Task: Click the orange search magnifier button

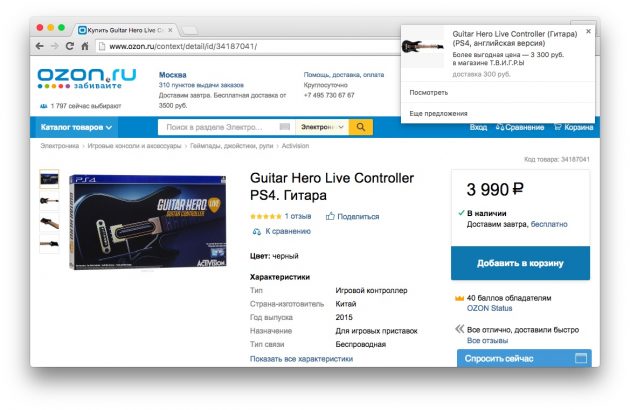Action: point(361,127)
